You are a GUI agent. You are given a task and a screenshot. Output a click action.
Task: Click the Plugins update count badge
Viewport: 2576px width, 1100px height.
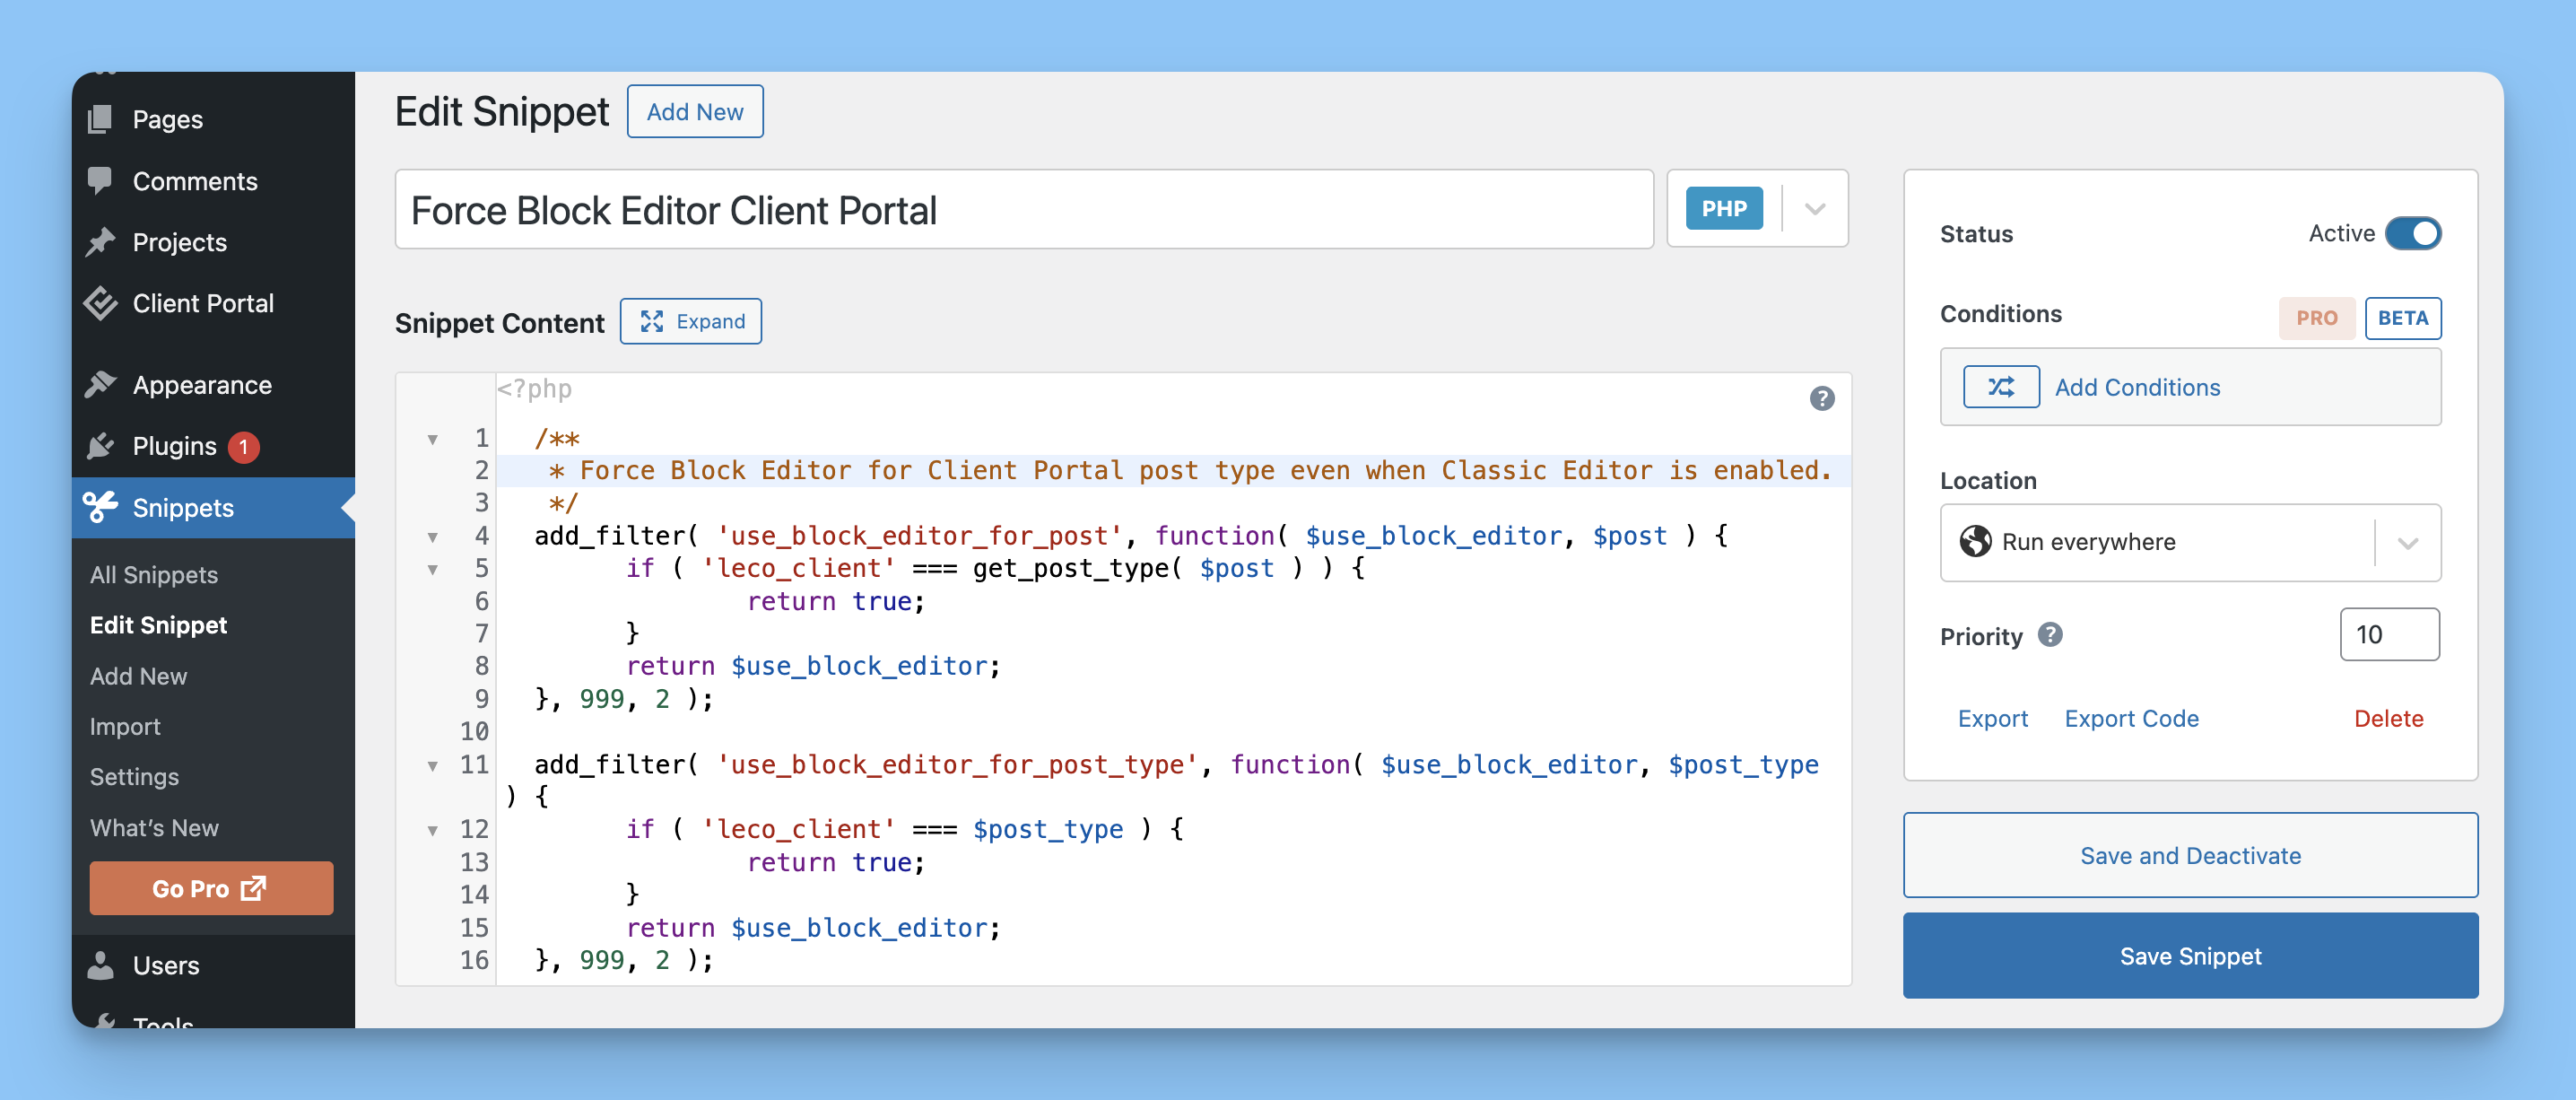(x=243, y=447)
